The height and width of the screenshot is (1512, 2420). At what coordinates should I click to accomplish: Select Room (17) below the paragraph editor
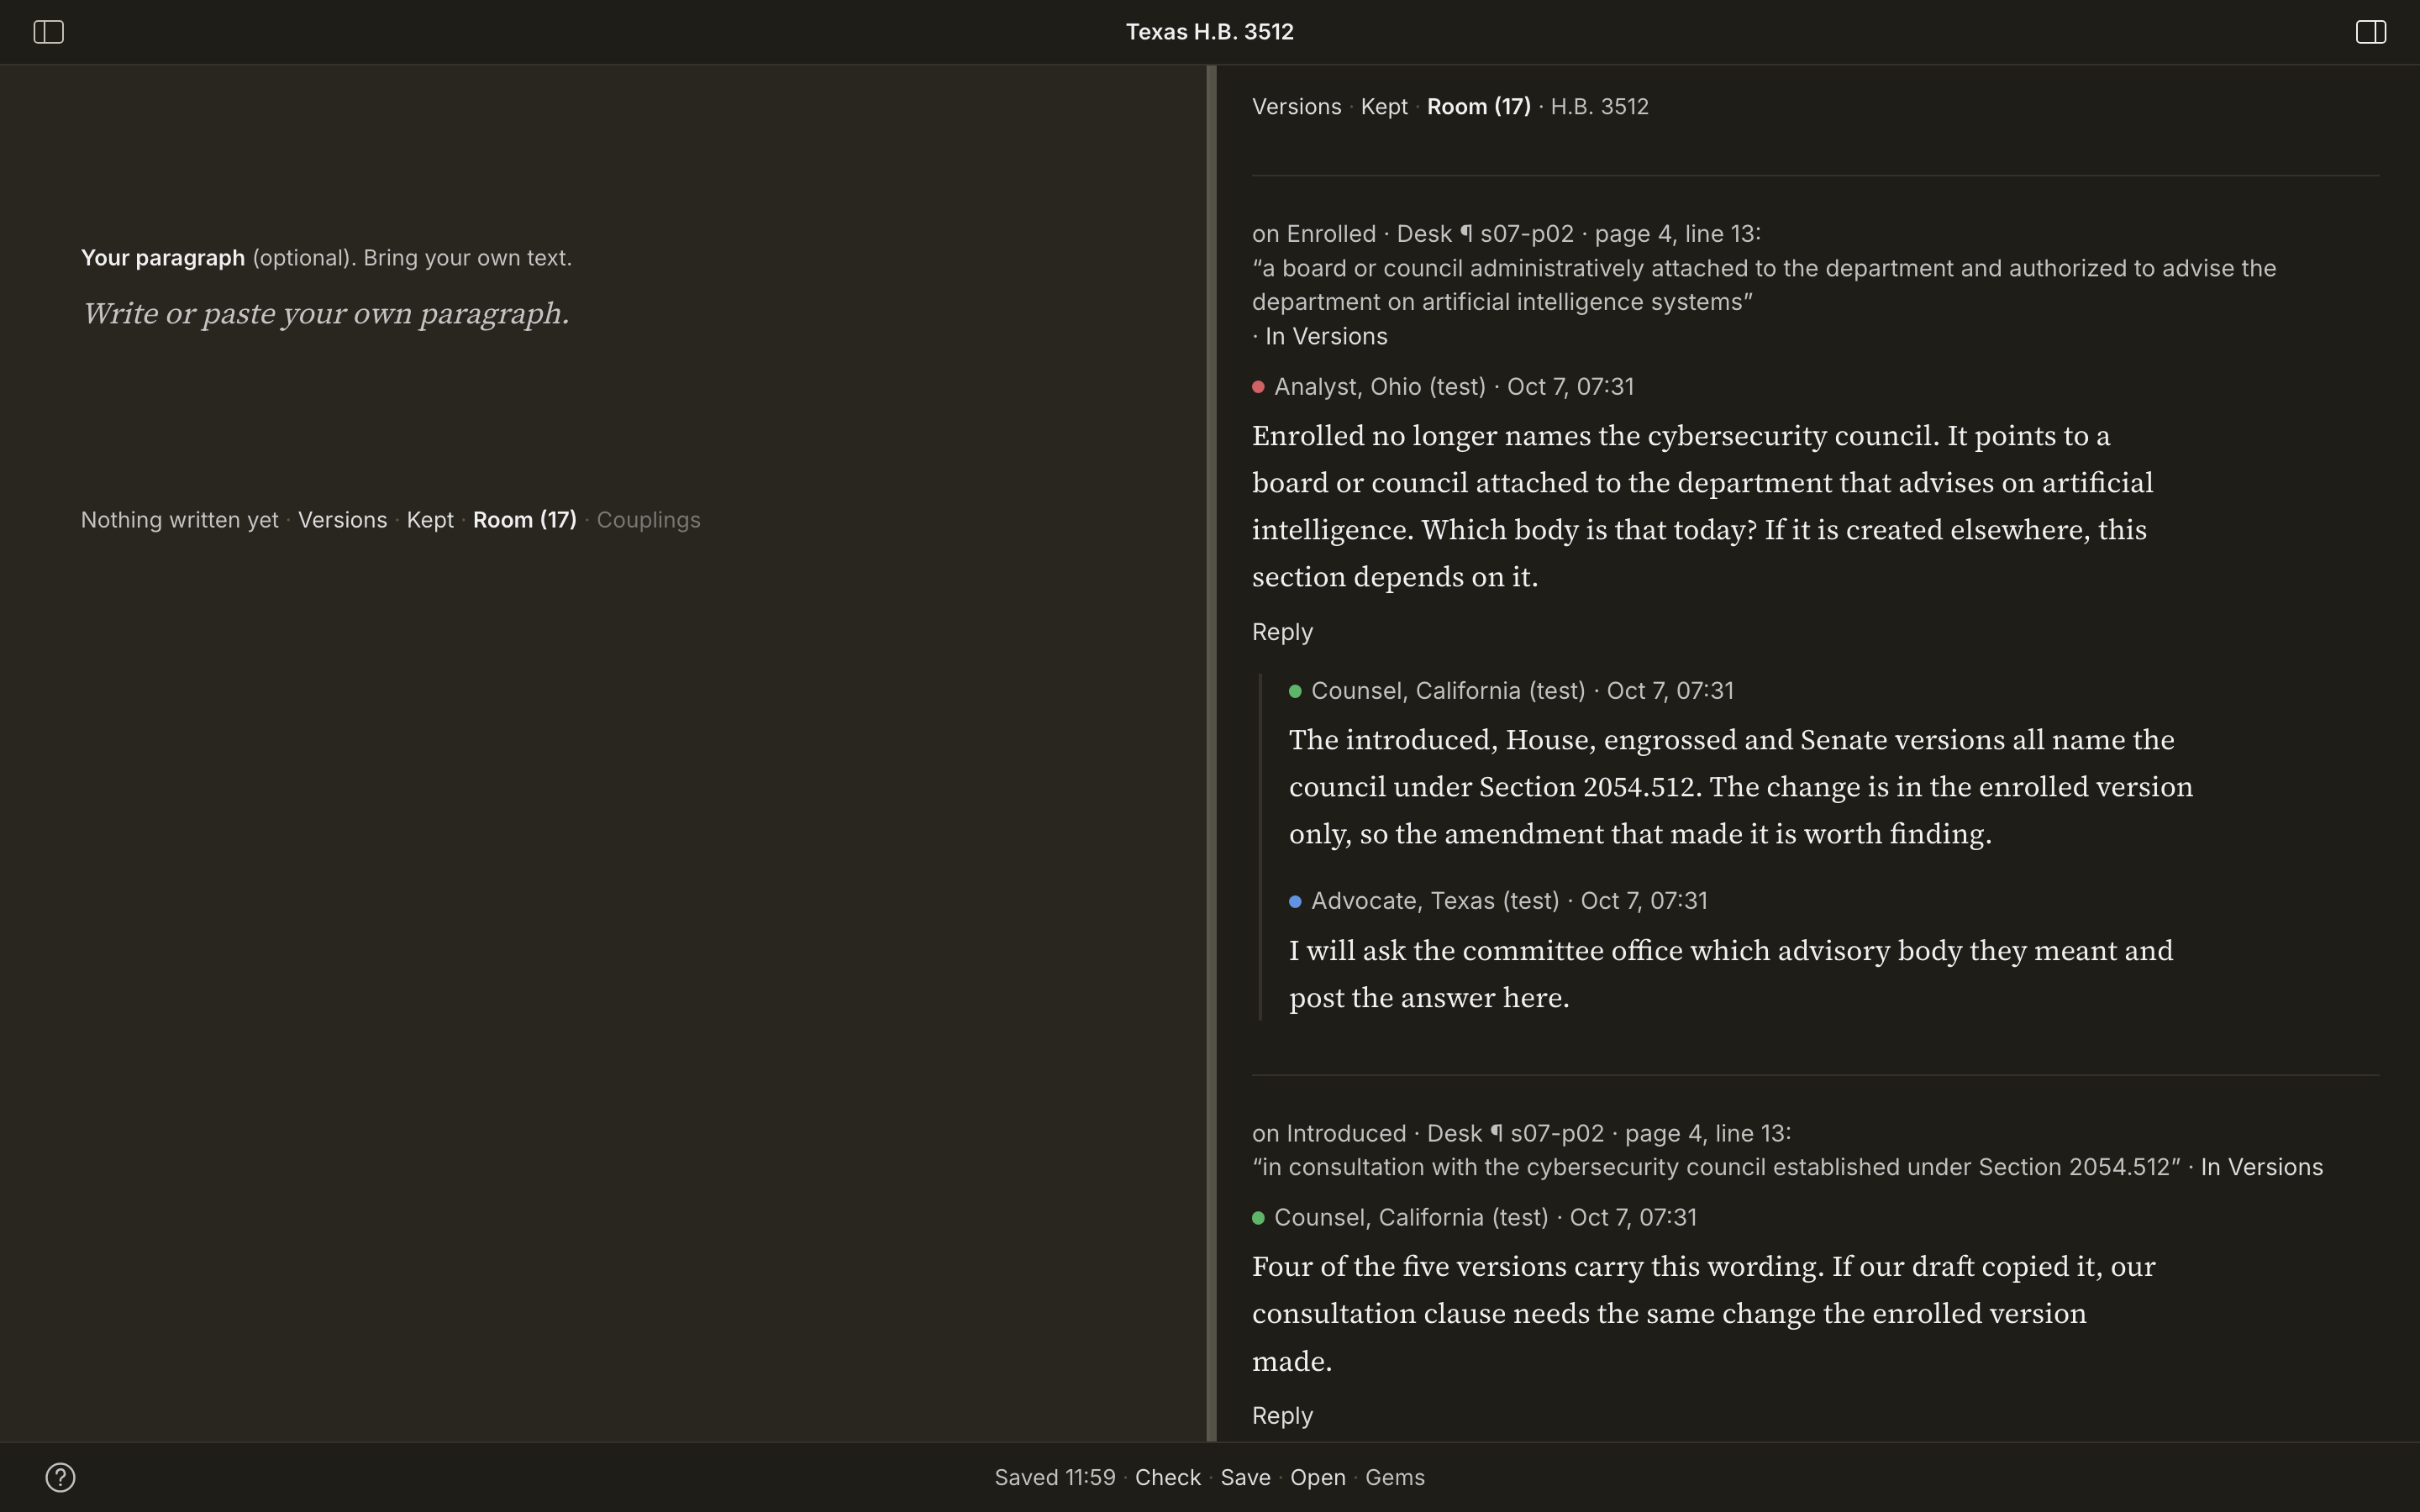[525, 520]
